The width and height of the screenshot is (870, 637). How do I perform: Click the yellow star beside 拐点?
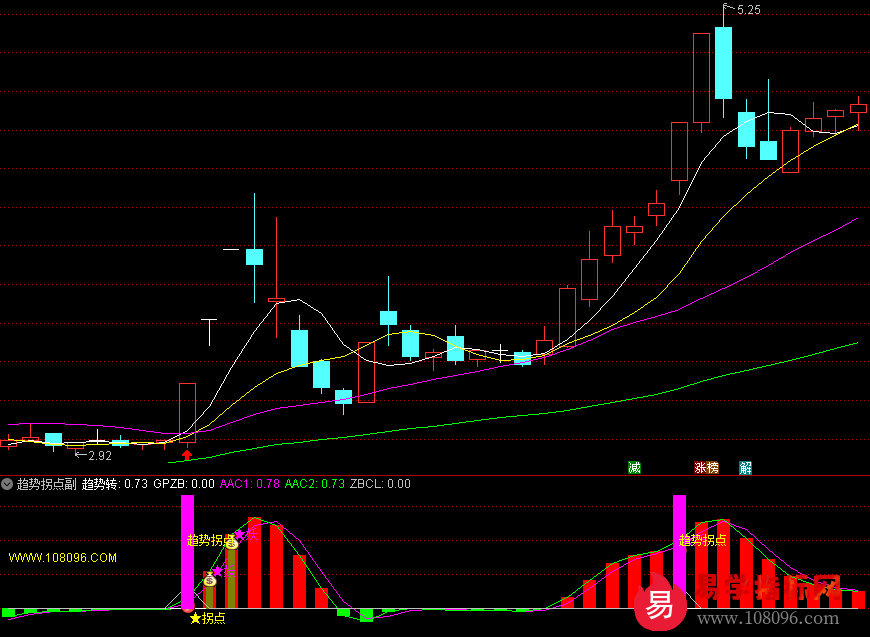195,618
